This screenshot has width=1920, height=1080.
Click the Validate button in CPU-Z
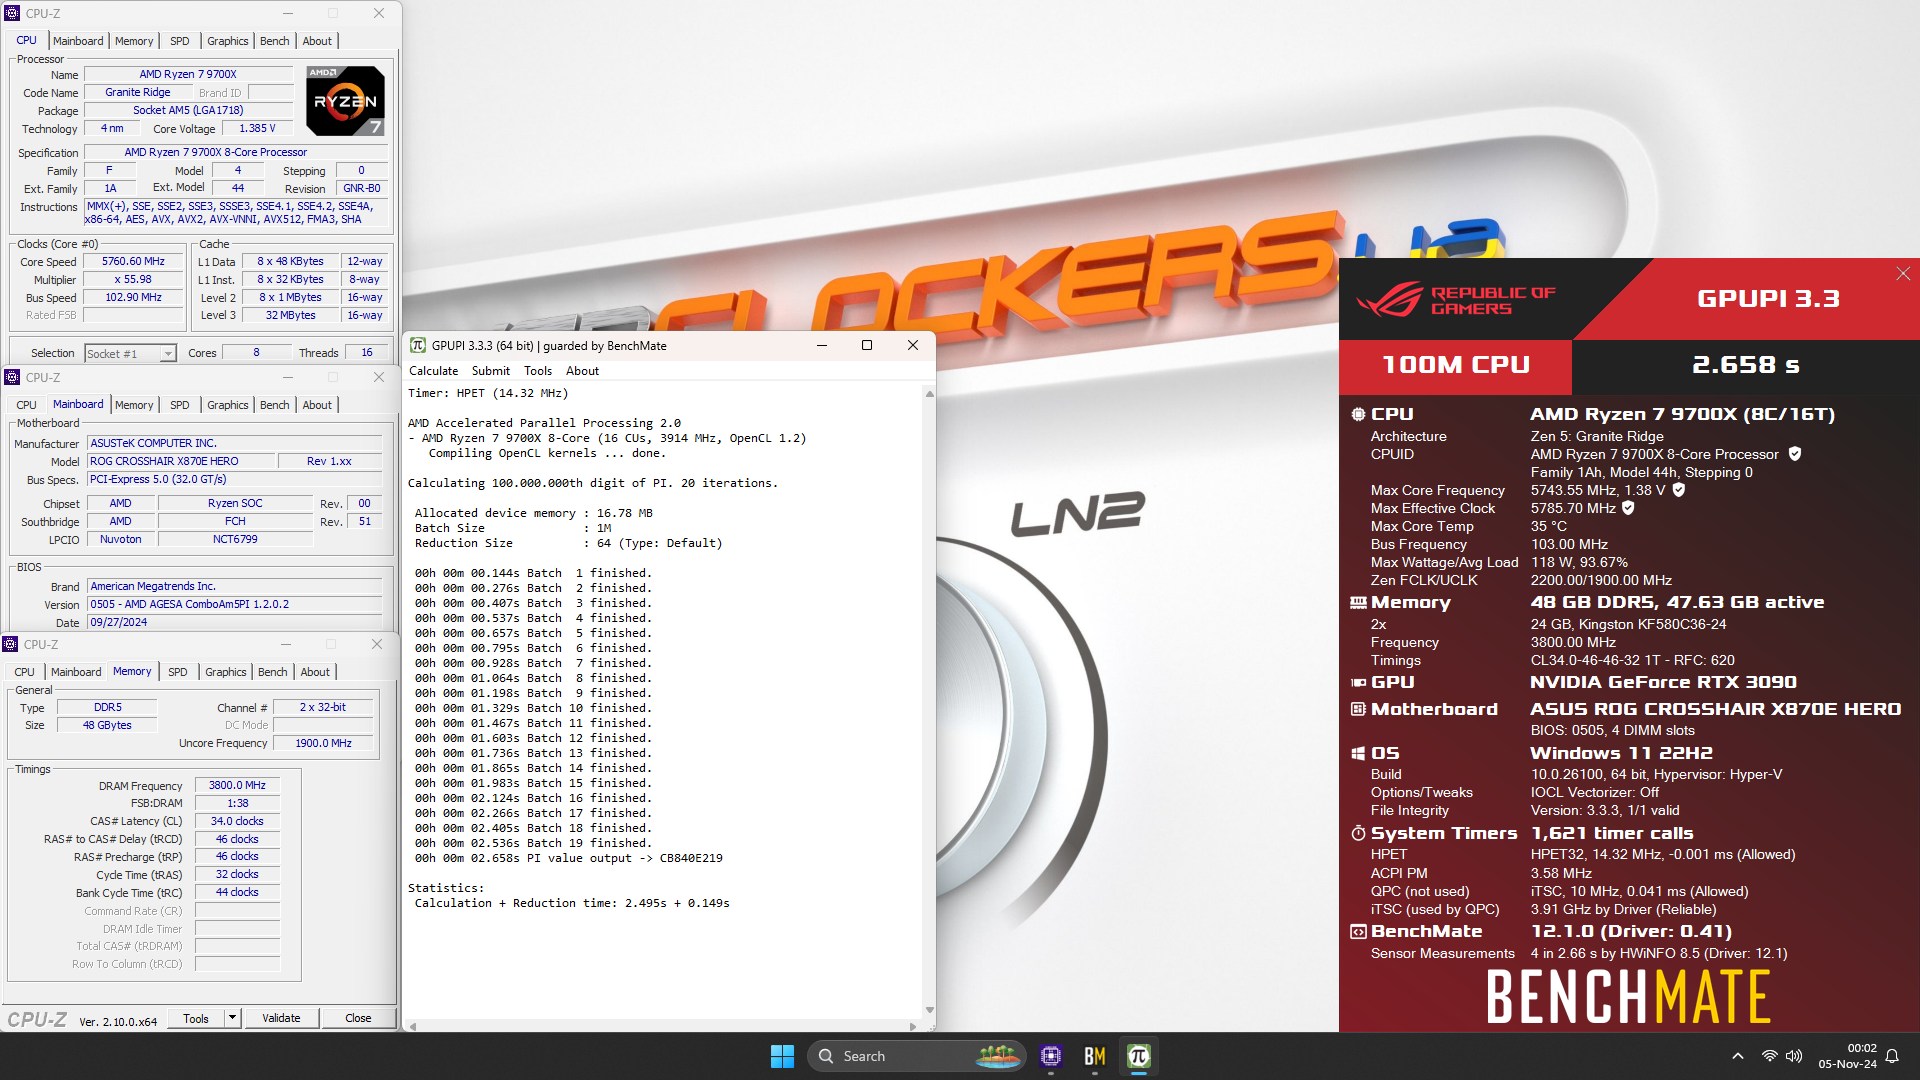tap(281, 1018)
